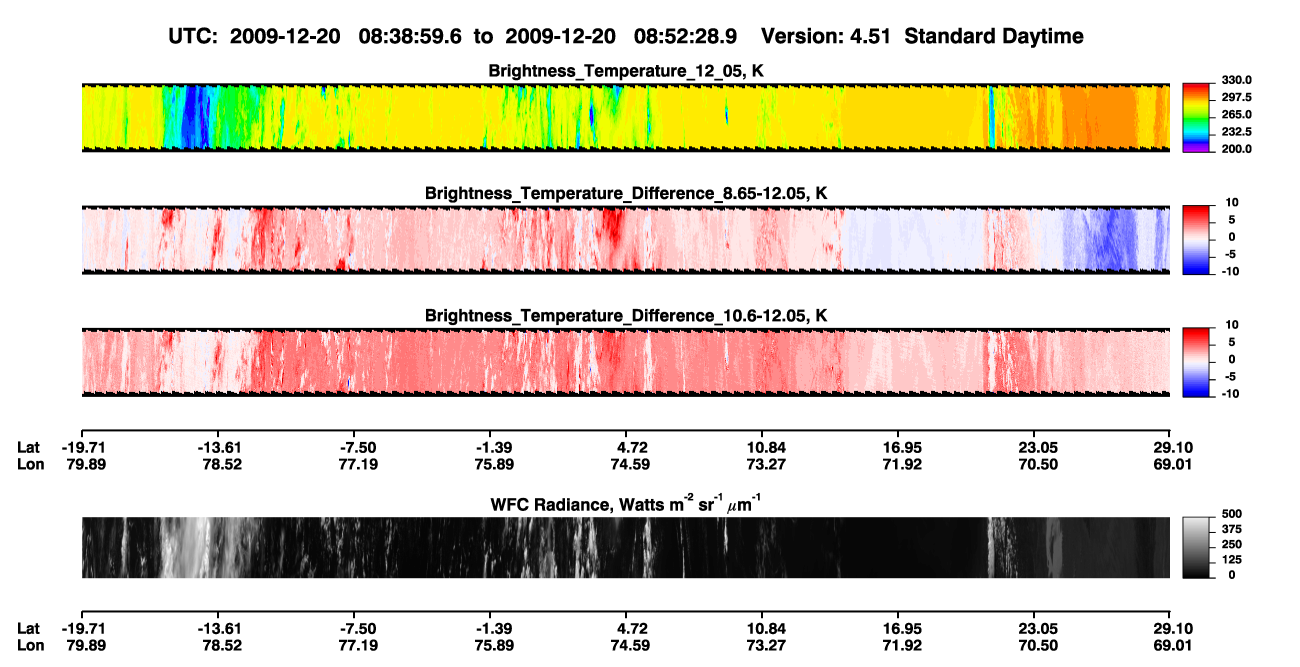Click latitude 29.10 on axis above the WFC title
Image resolution: width=1300 pixels, height=667 pixels.
click(1169, 447)
